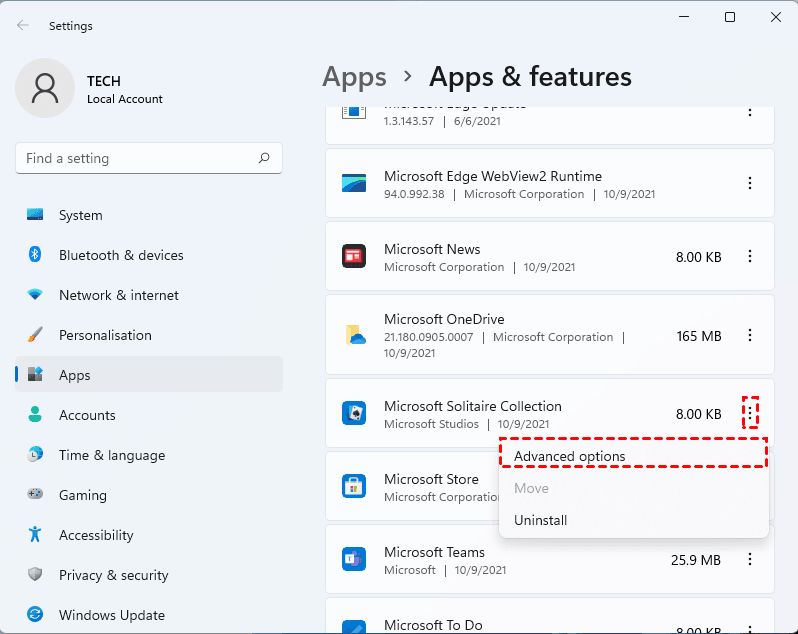Open three-dot menu for Microsoft Teams
This screenshot has width=798, height=634.
click(x=750, y=560)
